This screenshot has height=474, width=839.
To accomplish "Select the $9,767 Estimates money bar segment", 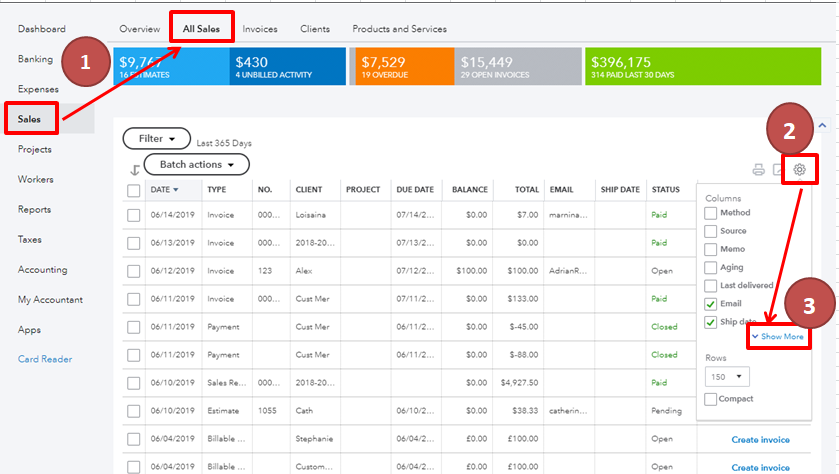I will [x=171, y=66].
